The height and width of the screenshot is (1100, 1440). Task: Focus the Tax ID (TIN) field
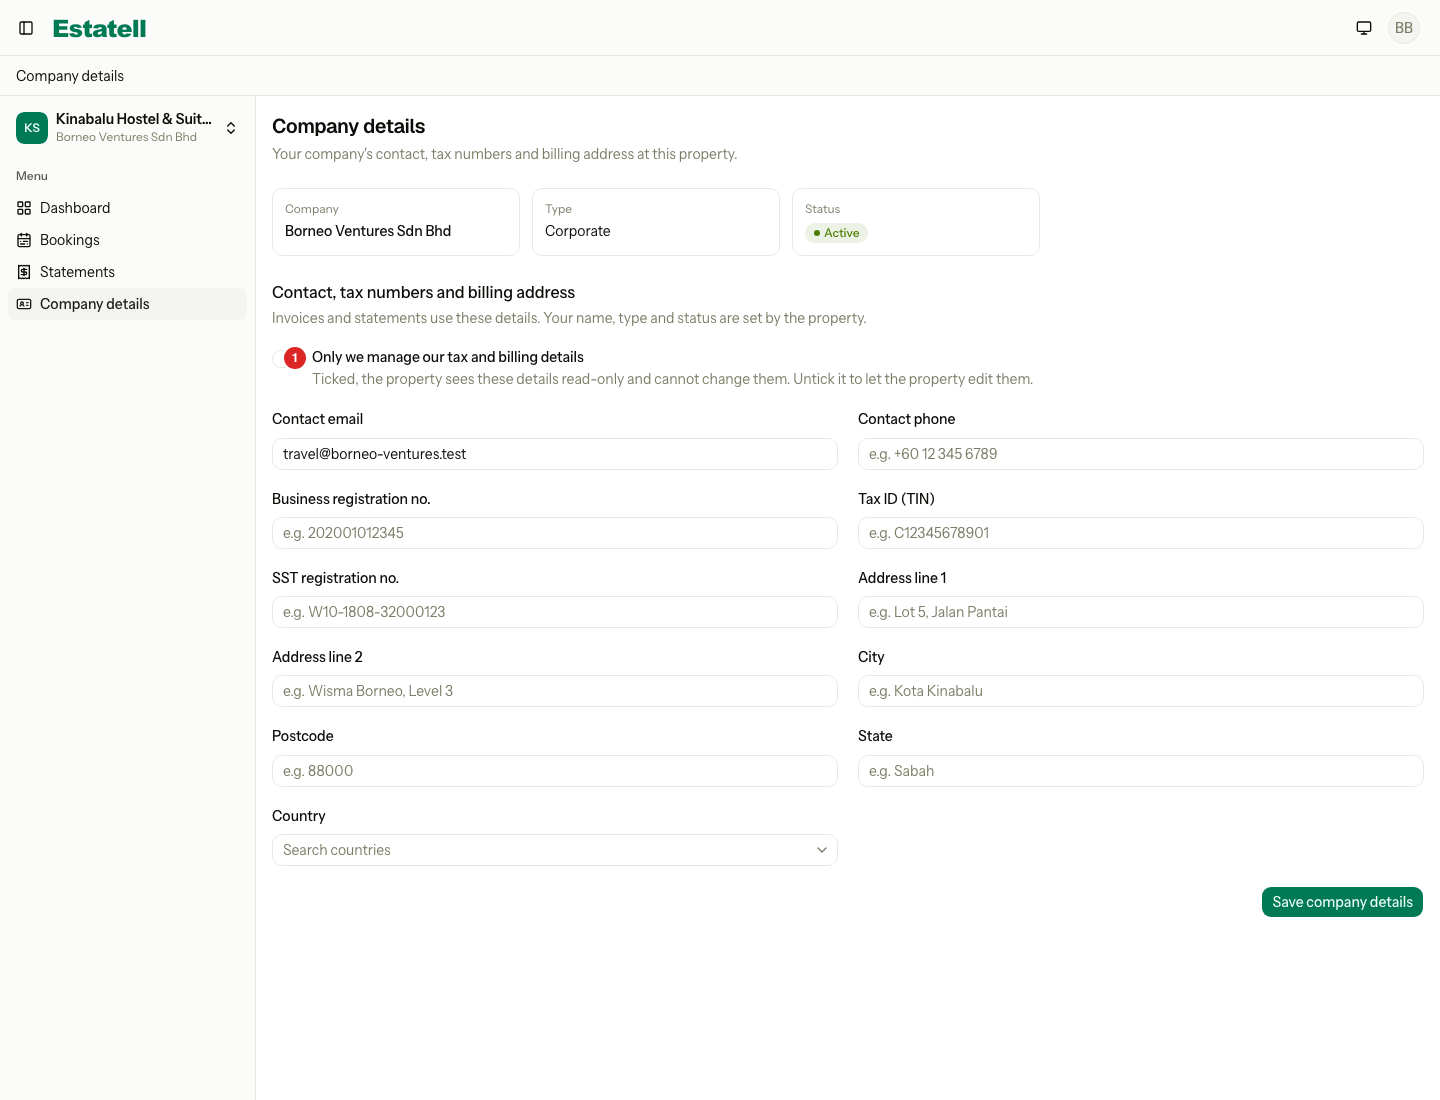1141,533
